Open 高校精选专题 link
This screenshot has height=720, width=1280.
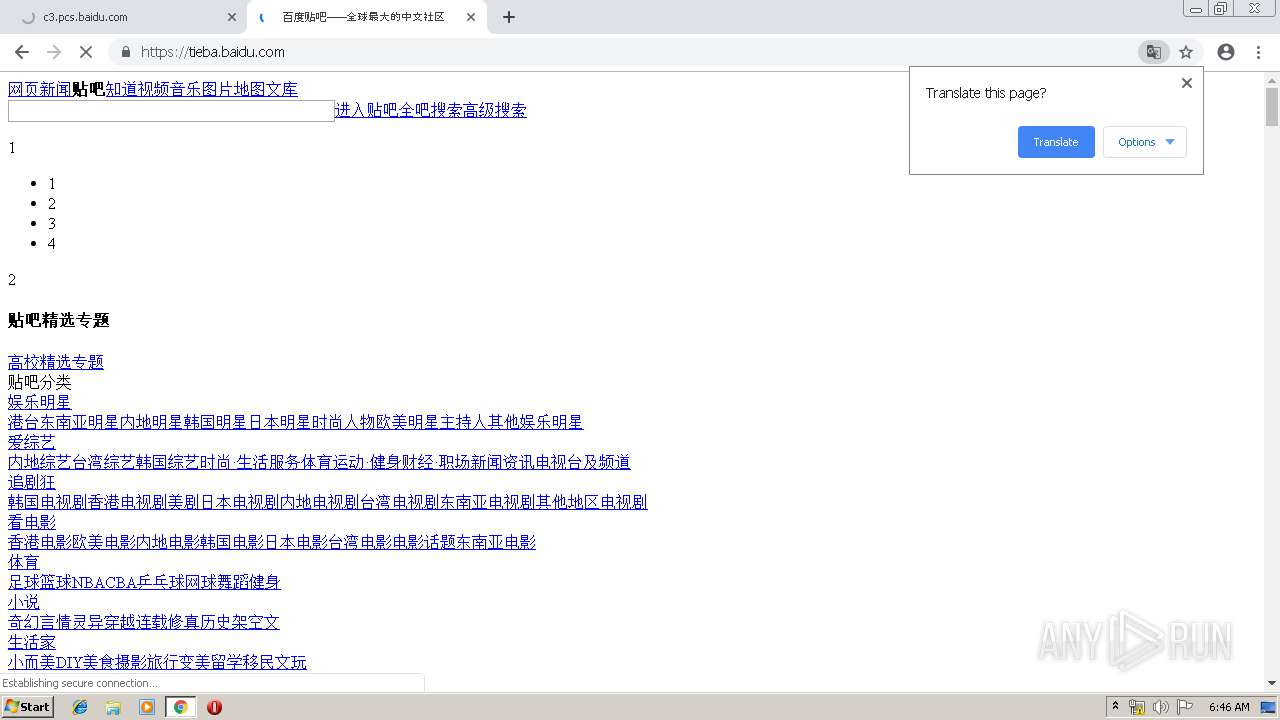click(56, 362)
